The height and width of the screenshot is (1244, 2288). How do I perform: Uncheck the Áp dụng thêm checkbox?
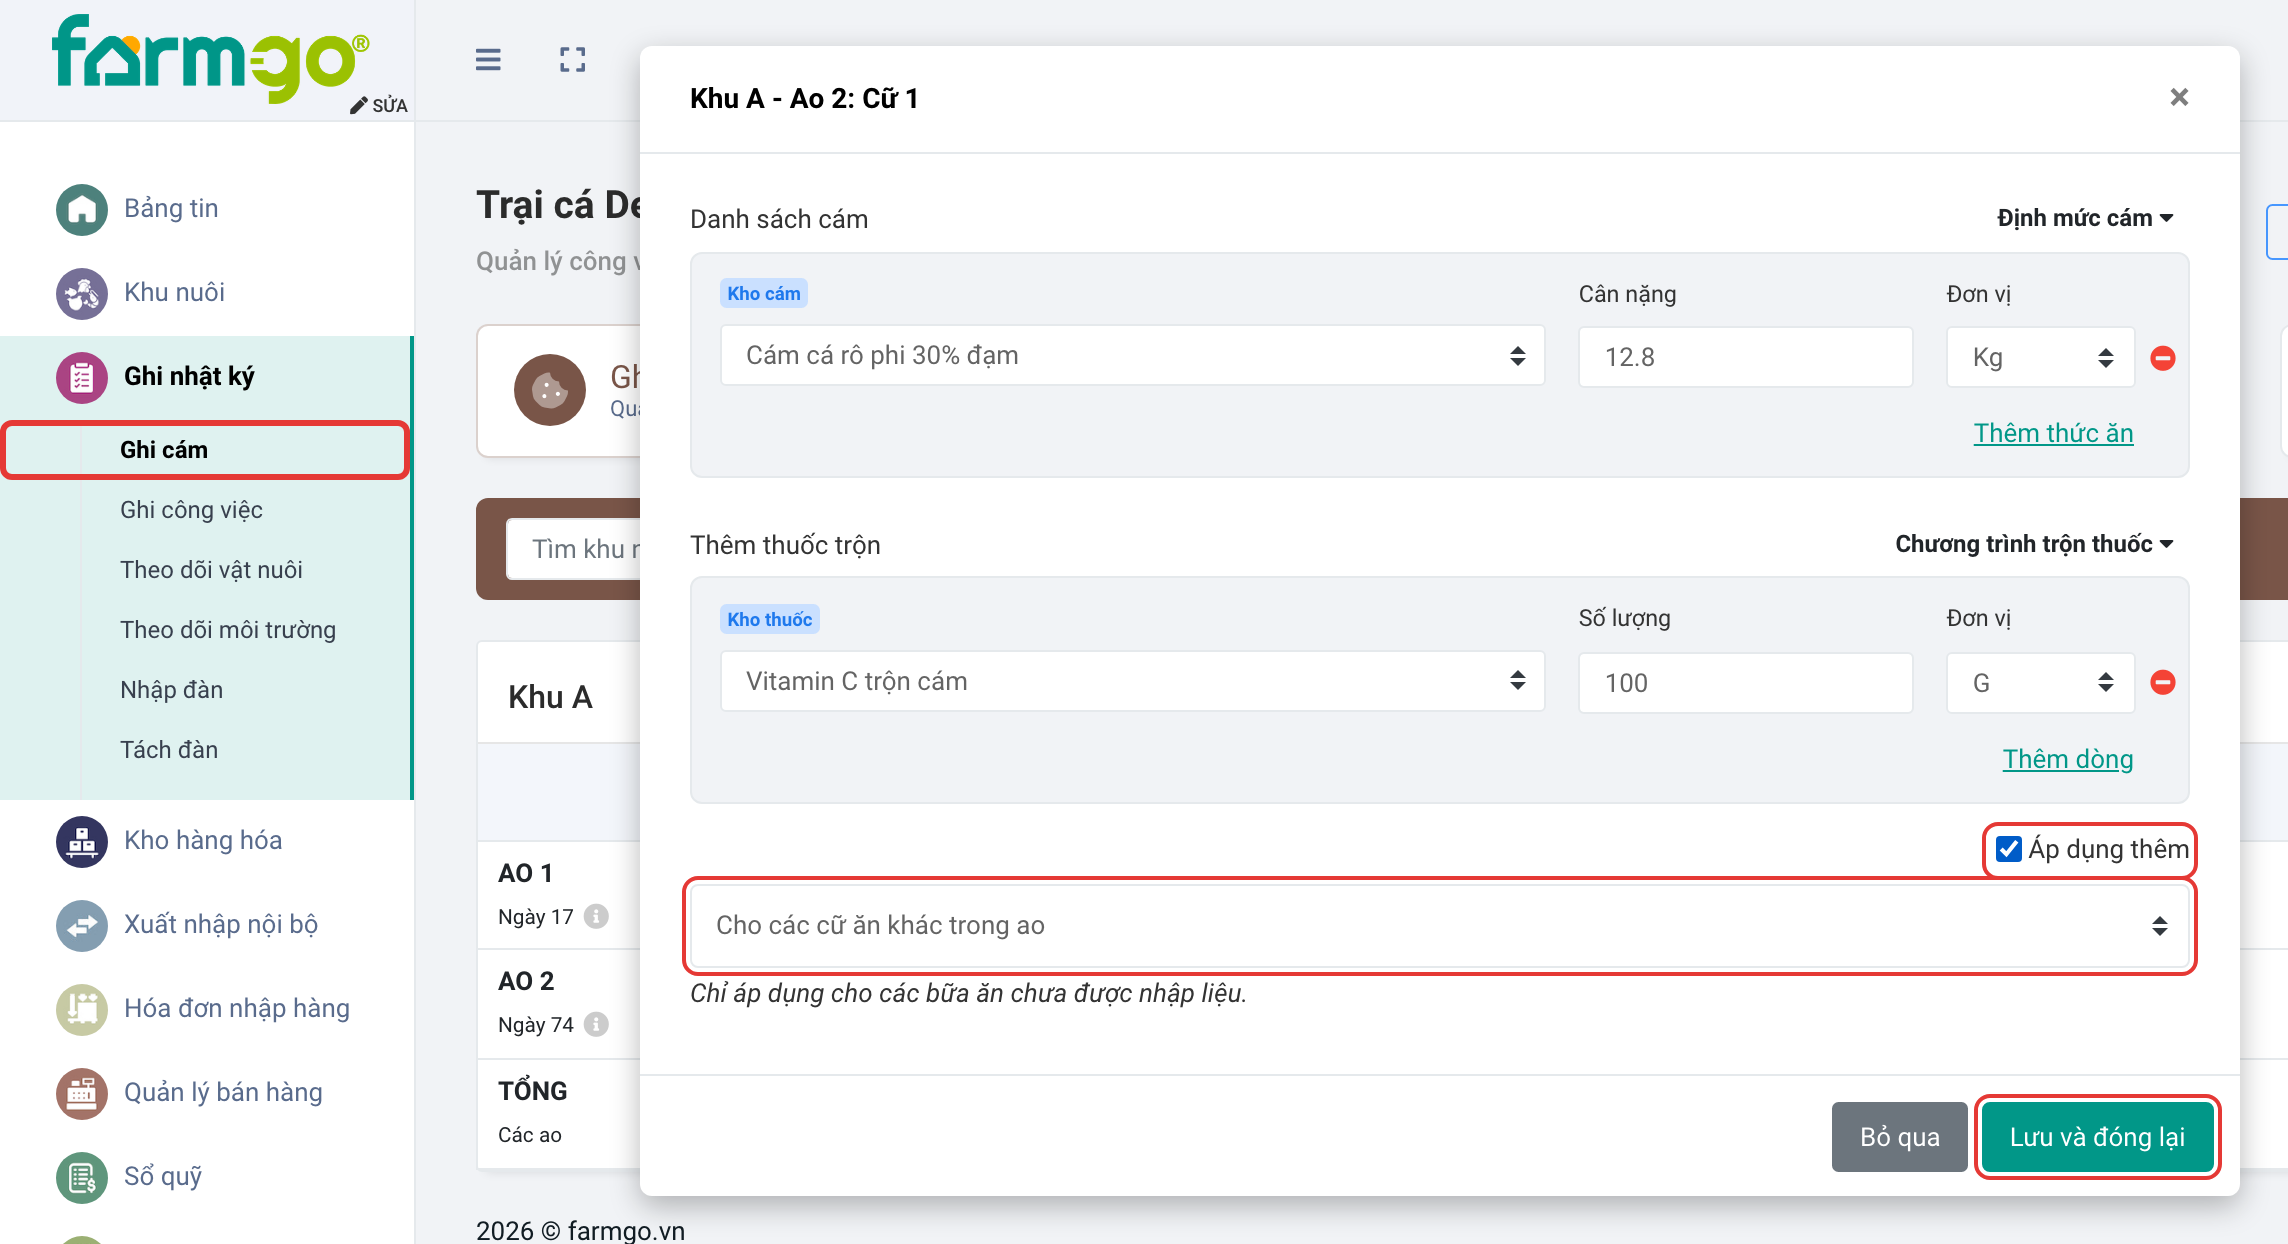click(x=2008, y=849)
